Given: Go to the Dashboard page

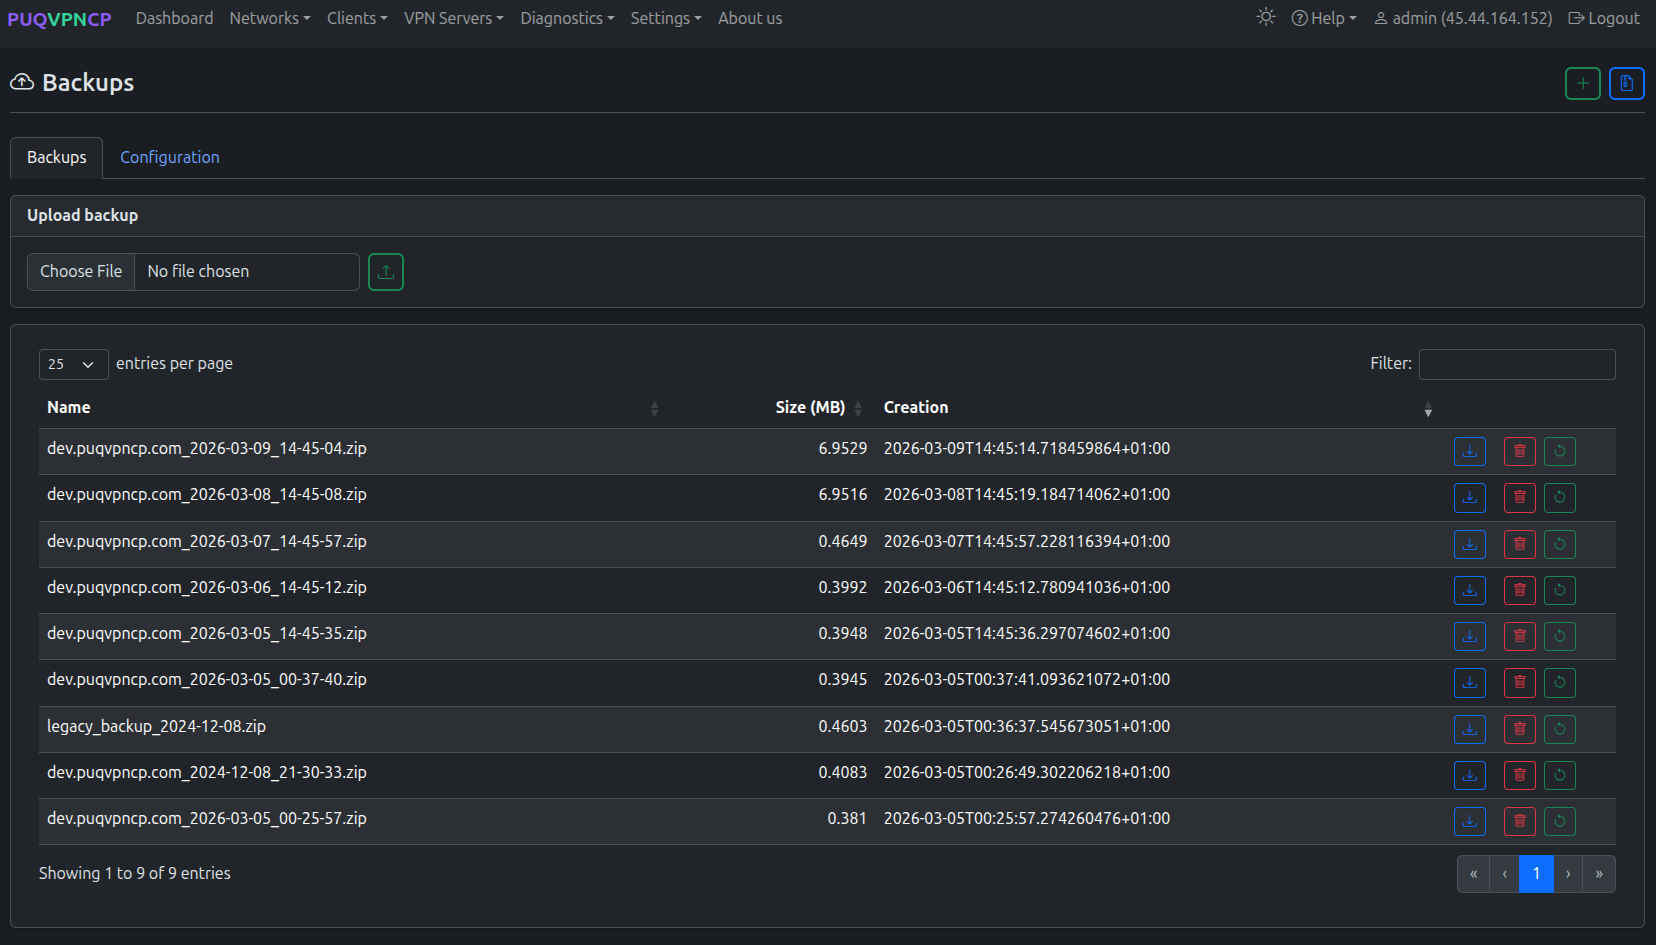Looking at the screenshot, I should coord(174,18).
